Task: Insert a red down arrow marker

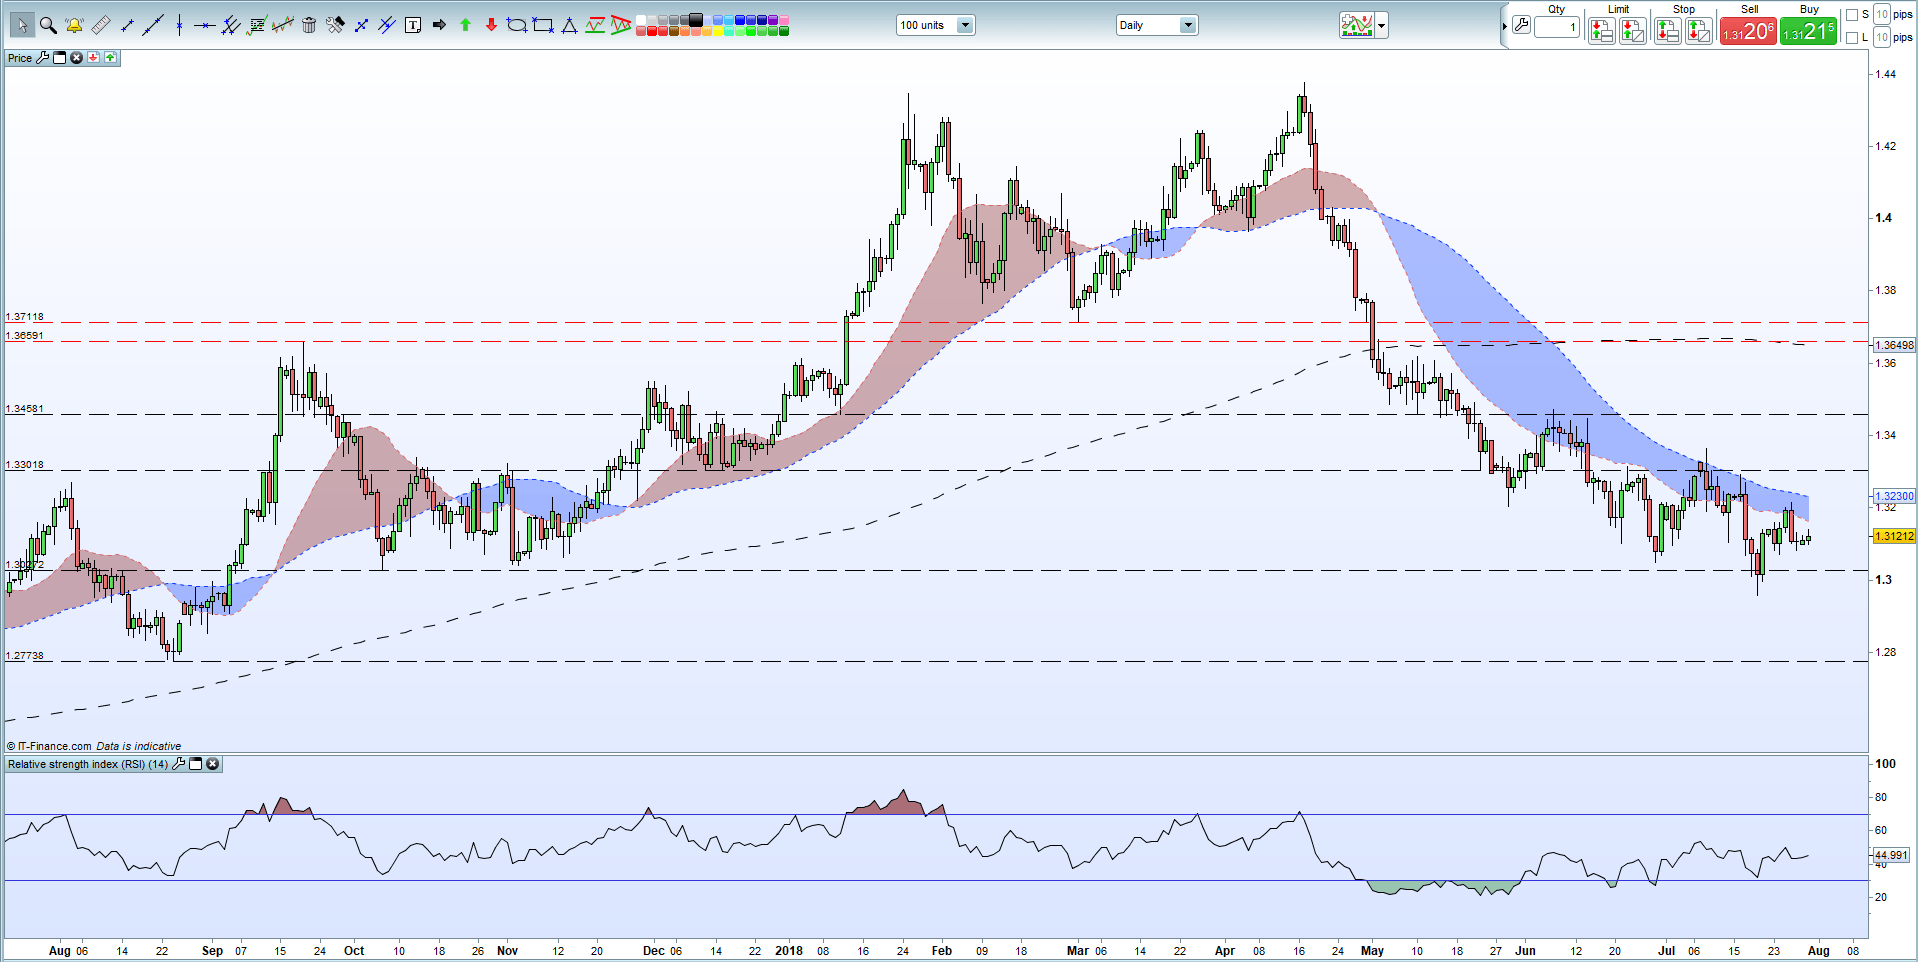Action: pos(491,25)
